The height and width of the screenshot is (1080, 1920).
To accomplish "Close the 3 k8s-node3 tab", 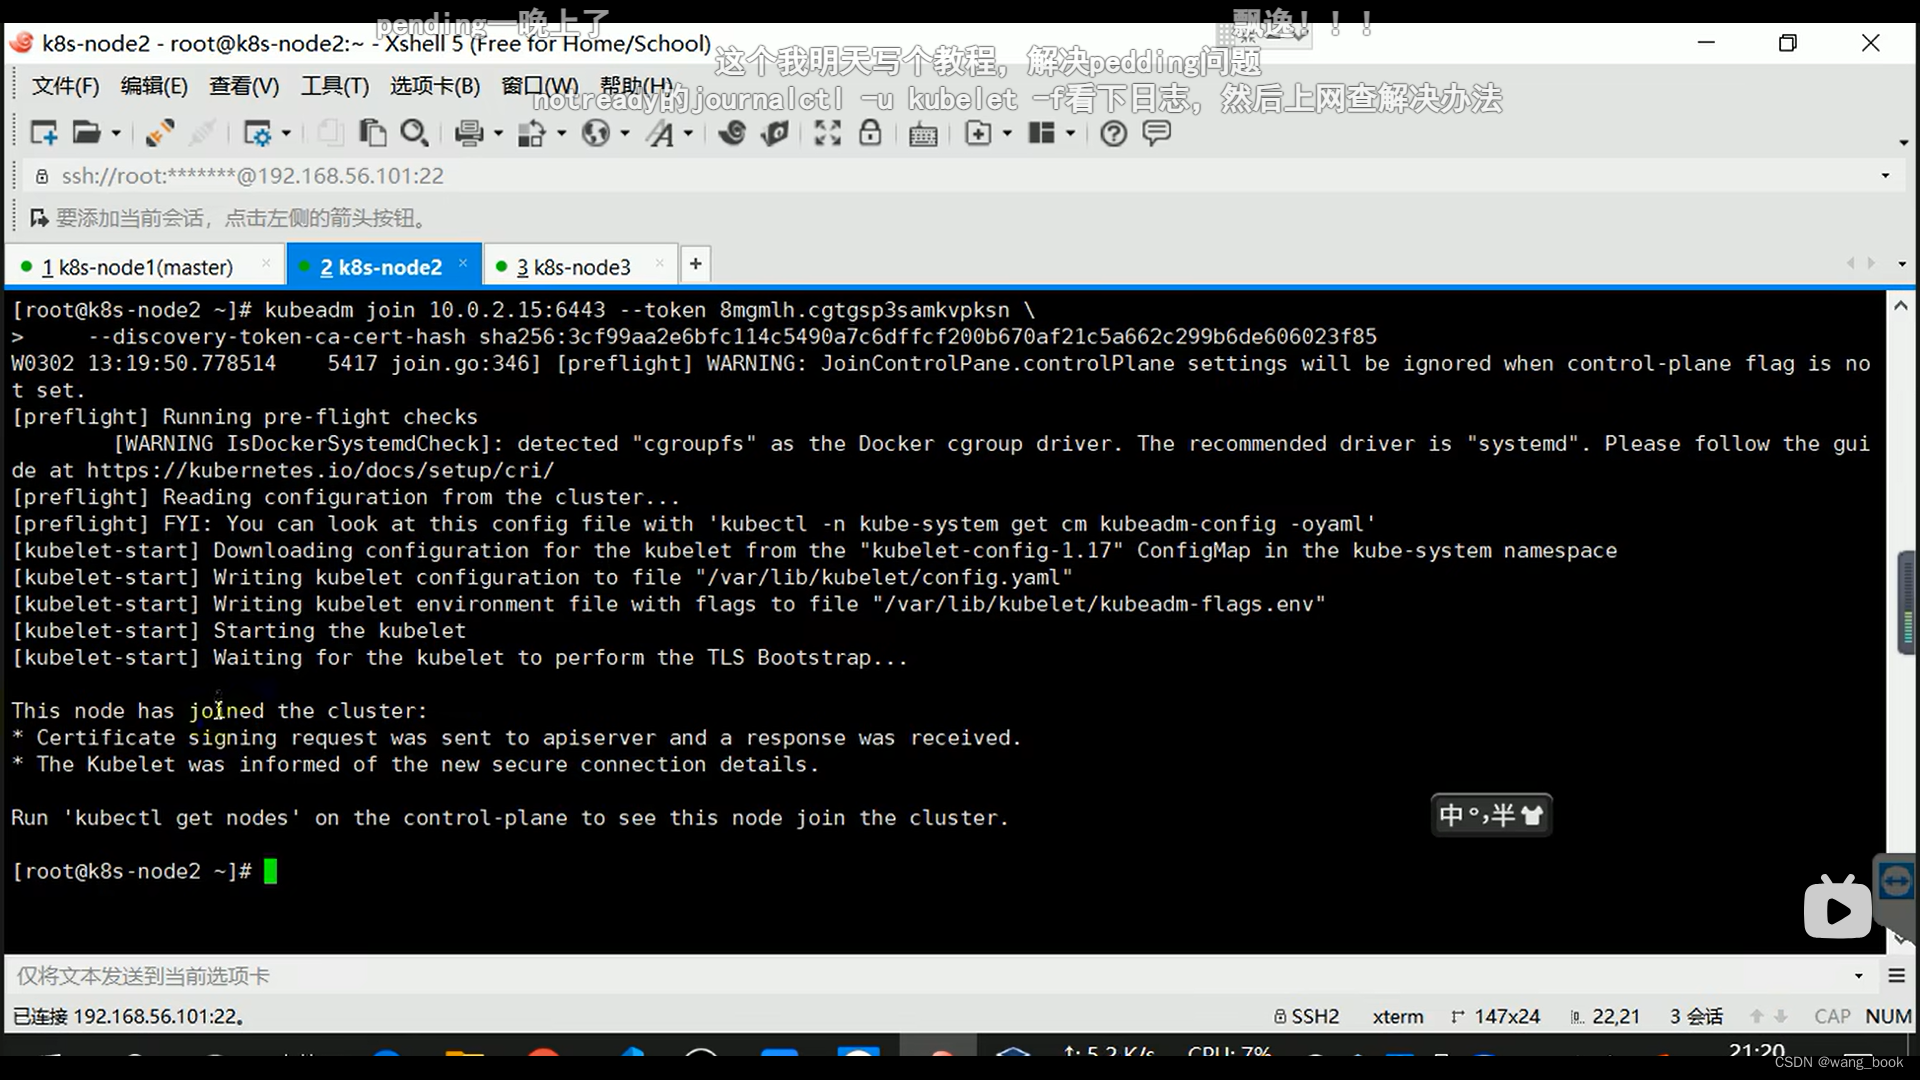I will [x=659, y=263].
